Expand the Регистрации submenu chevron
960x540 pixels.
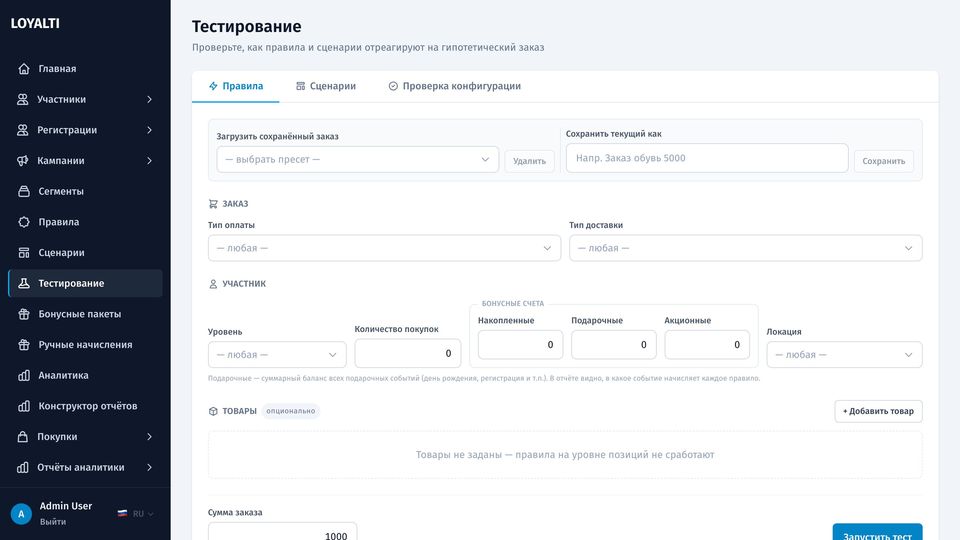tap(149, 130)
